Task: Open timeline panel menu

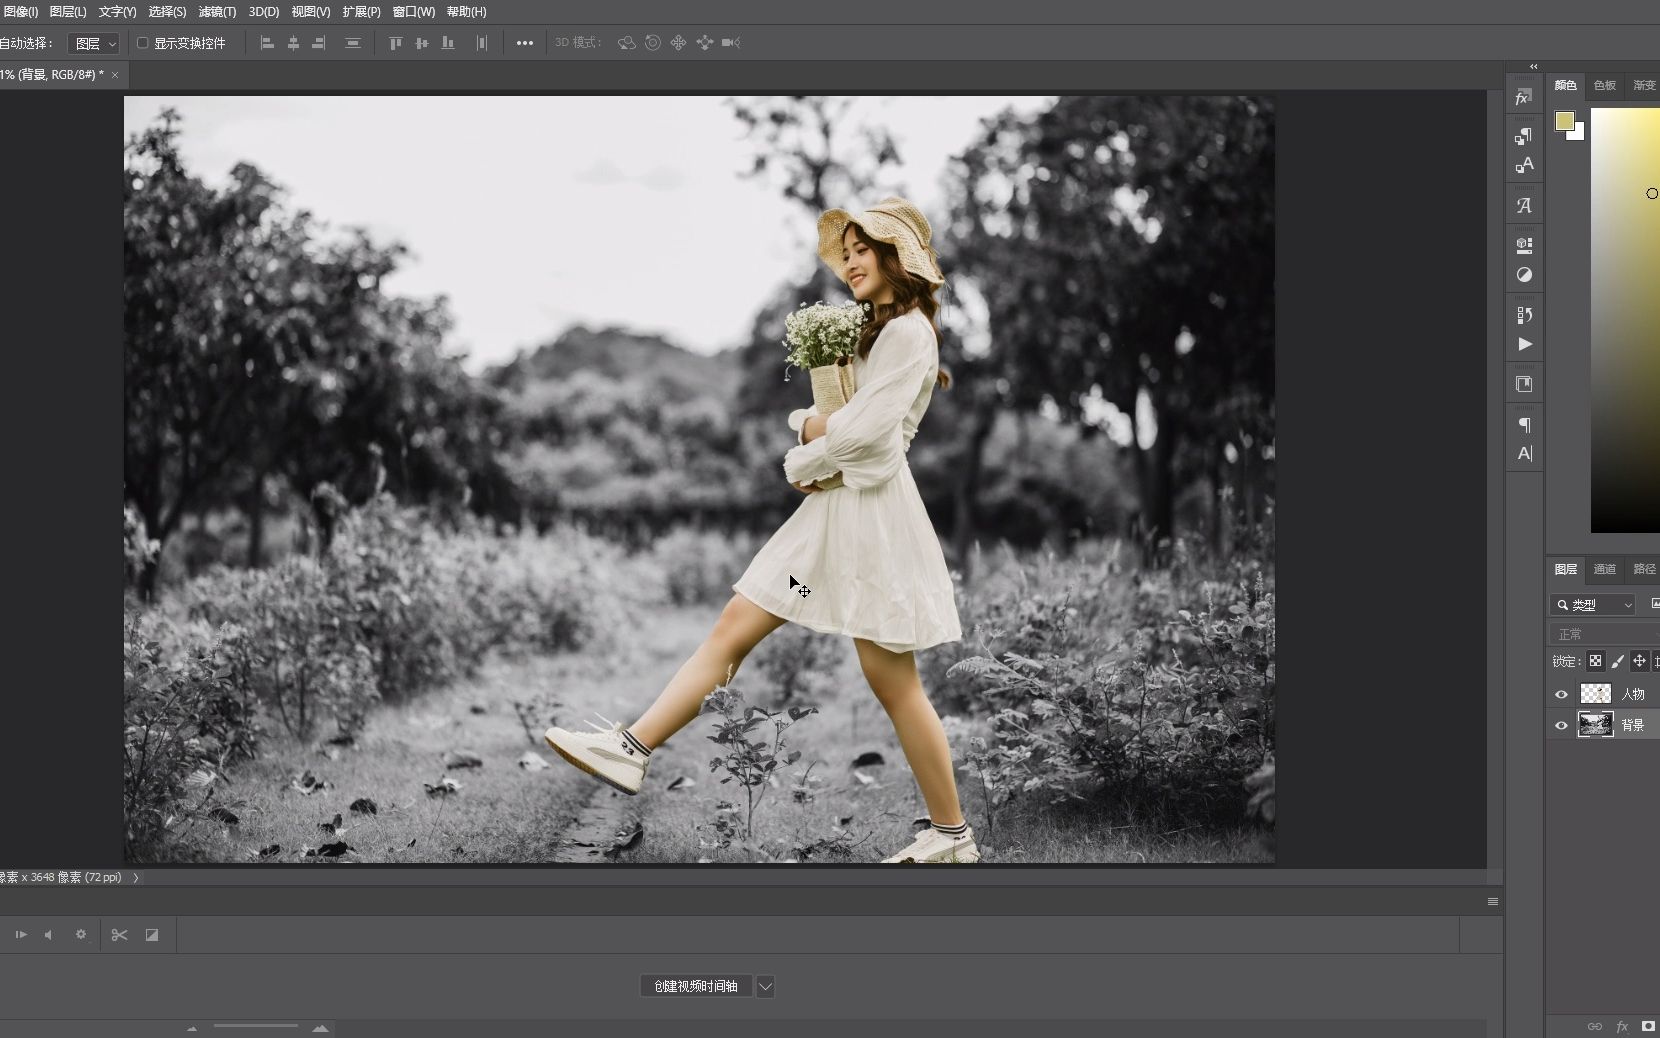Action: [x=1493, y=902]
